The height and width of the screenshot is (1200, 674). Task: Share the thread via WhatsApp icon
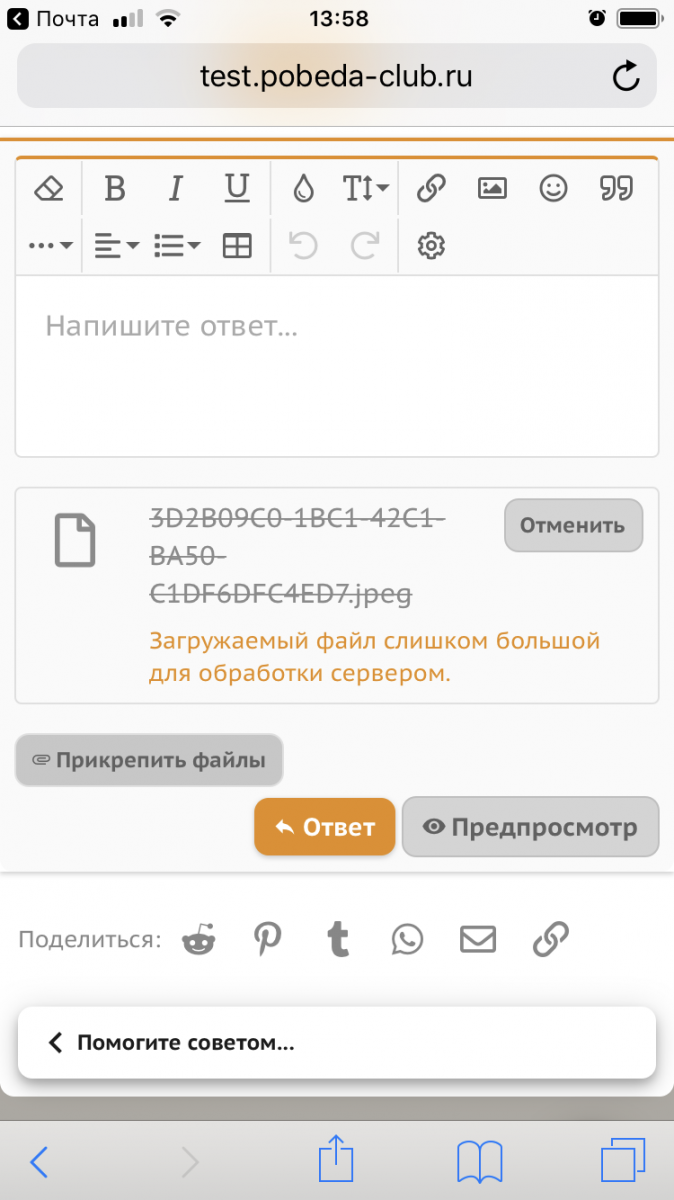tap(407, 939)
